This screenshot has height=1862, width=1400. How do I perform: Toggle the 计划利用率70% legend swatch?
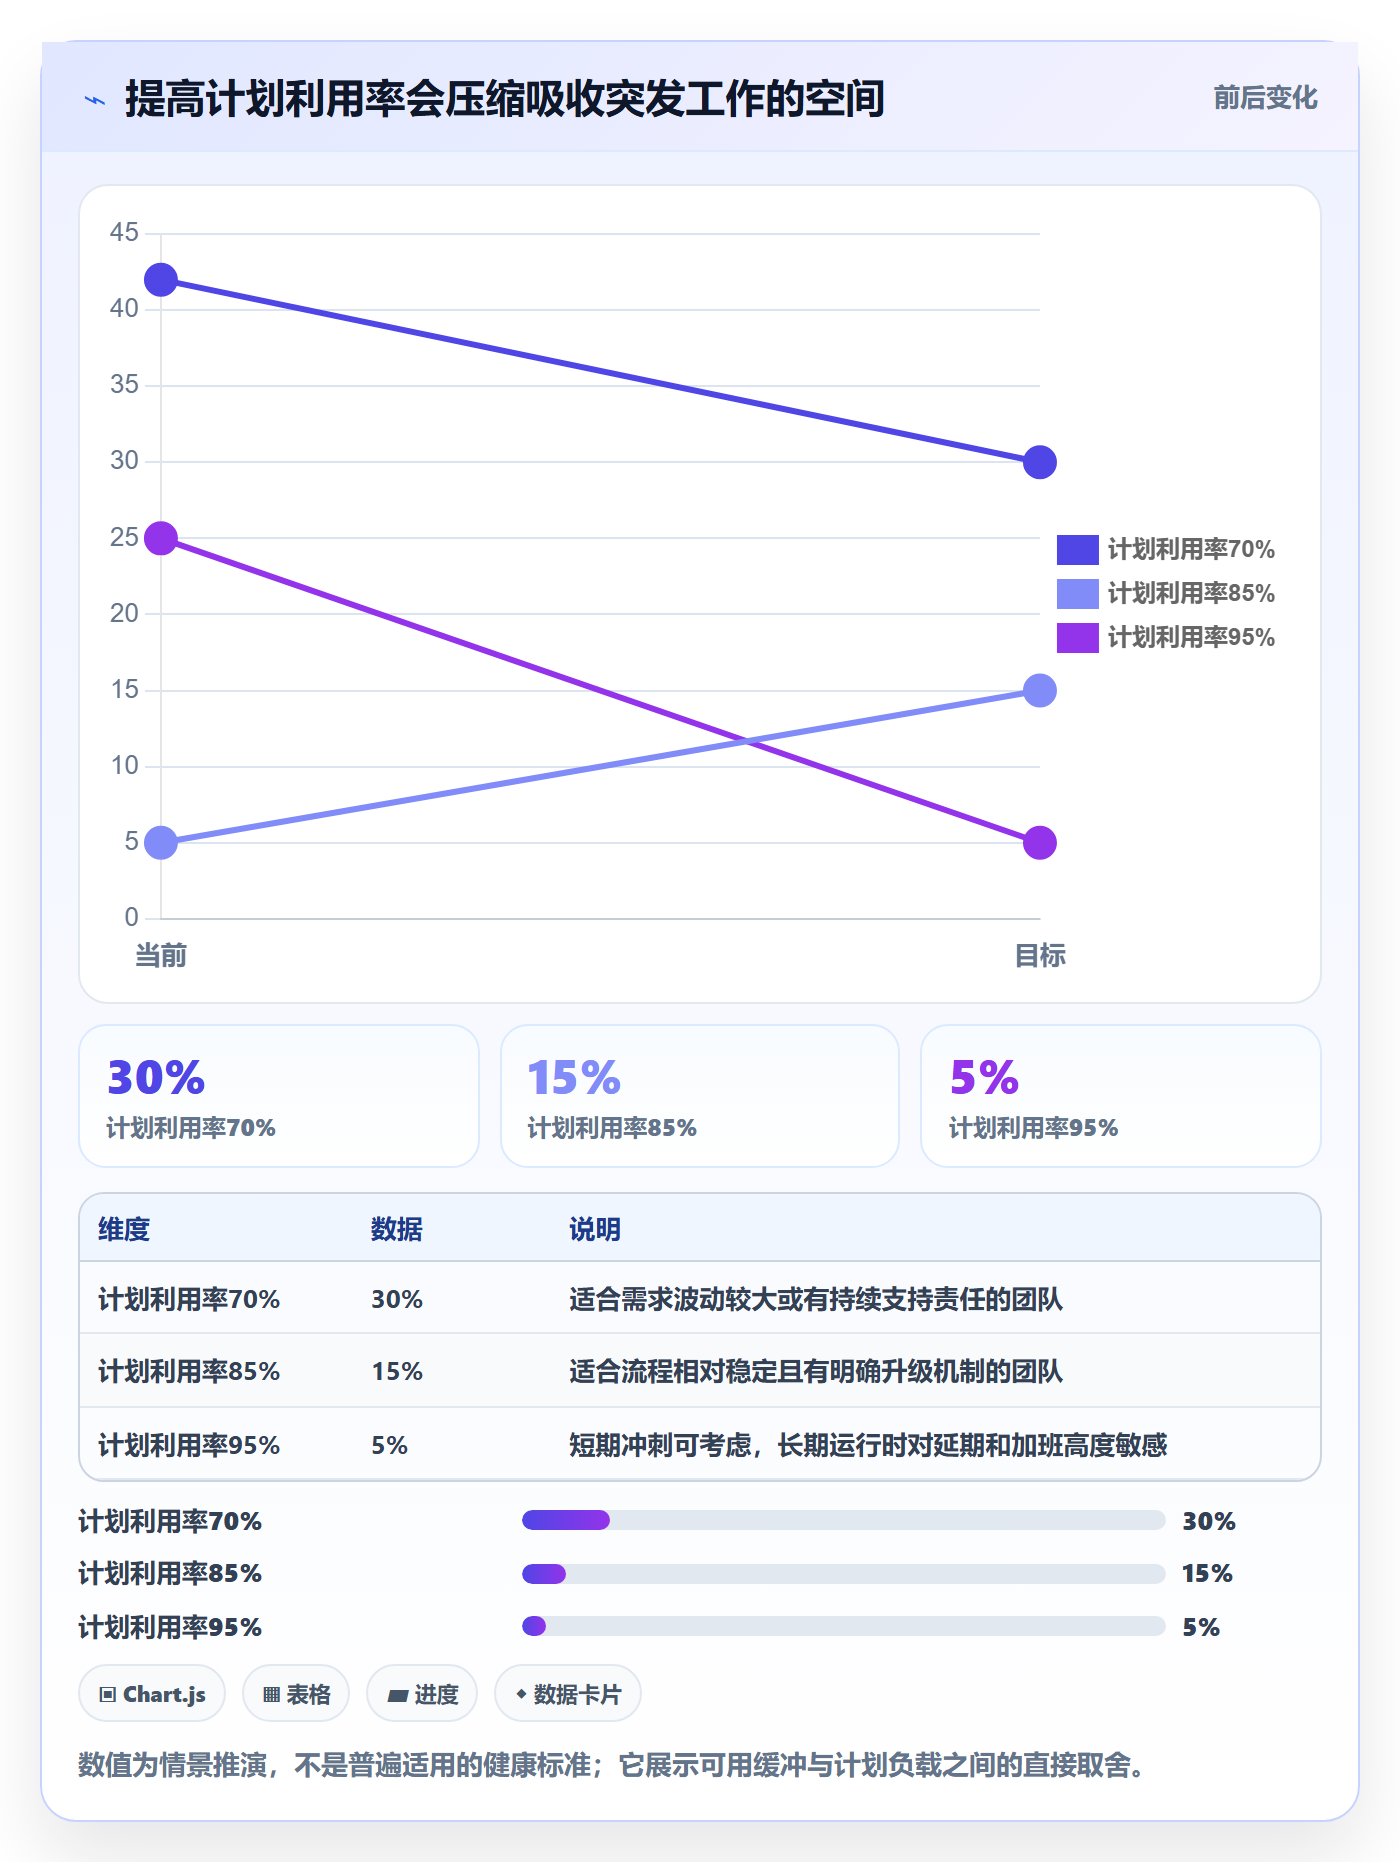click(x=1078, y=550)
